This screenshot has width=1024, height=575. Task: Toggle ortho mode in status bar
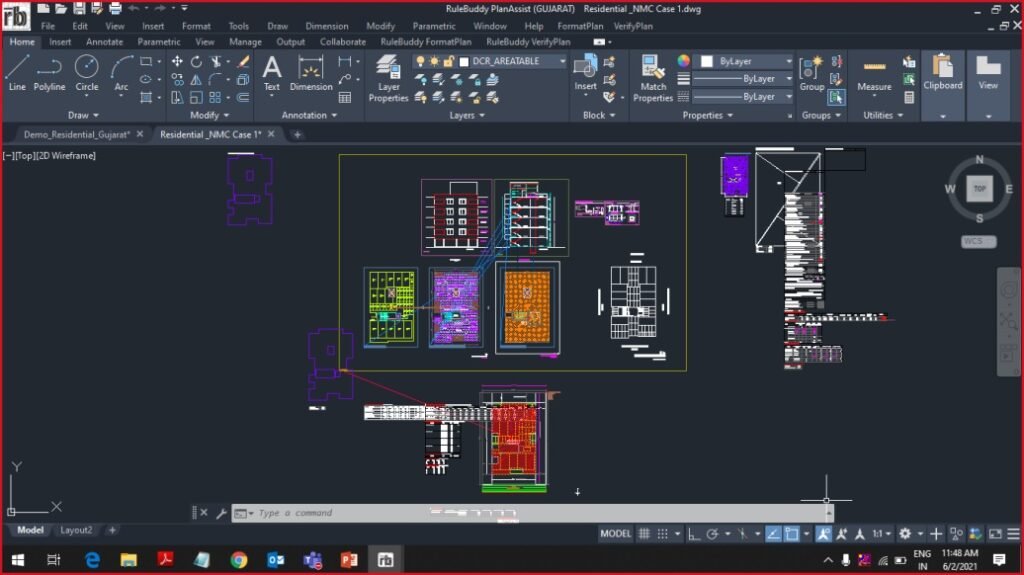(x=694, y=534)
